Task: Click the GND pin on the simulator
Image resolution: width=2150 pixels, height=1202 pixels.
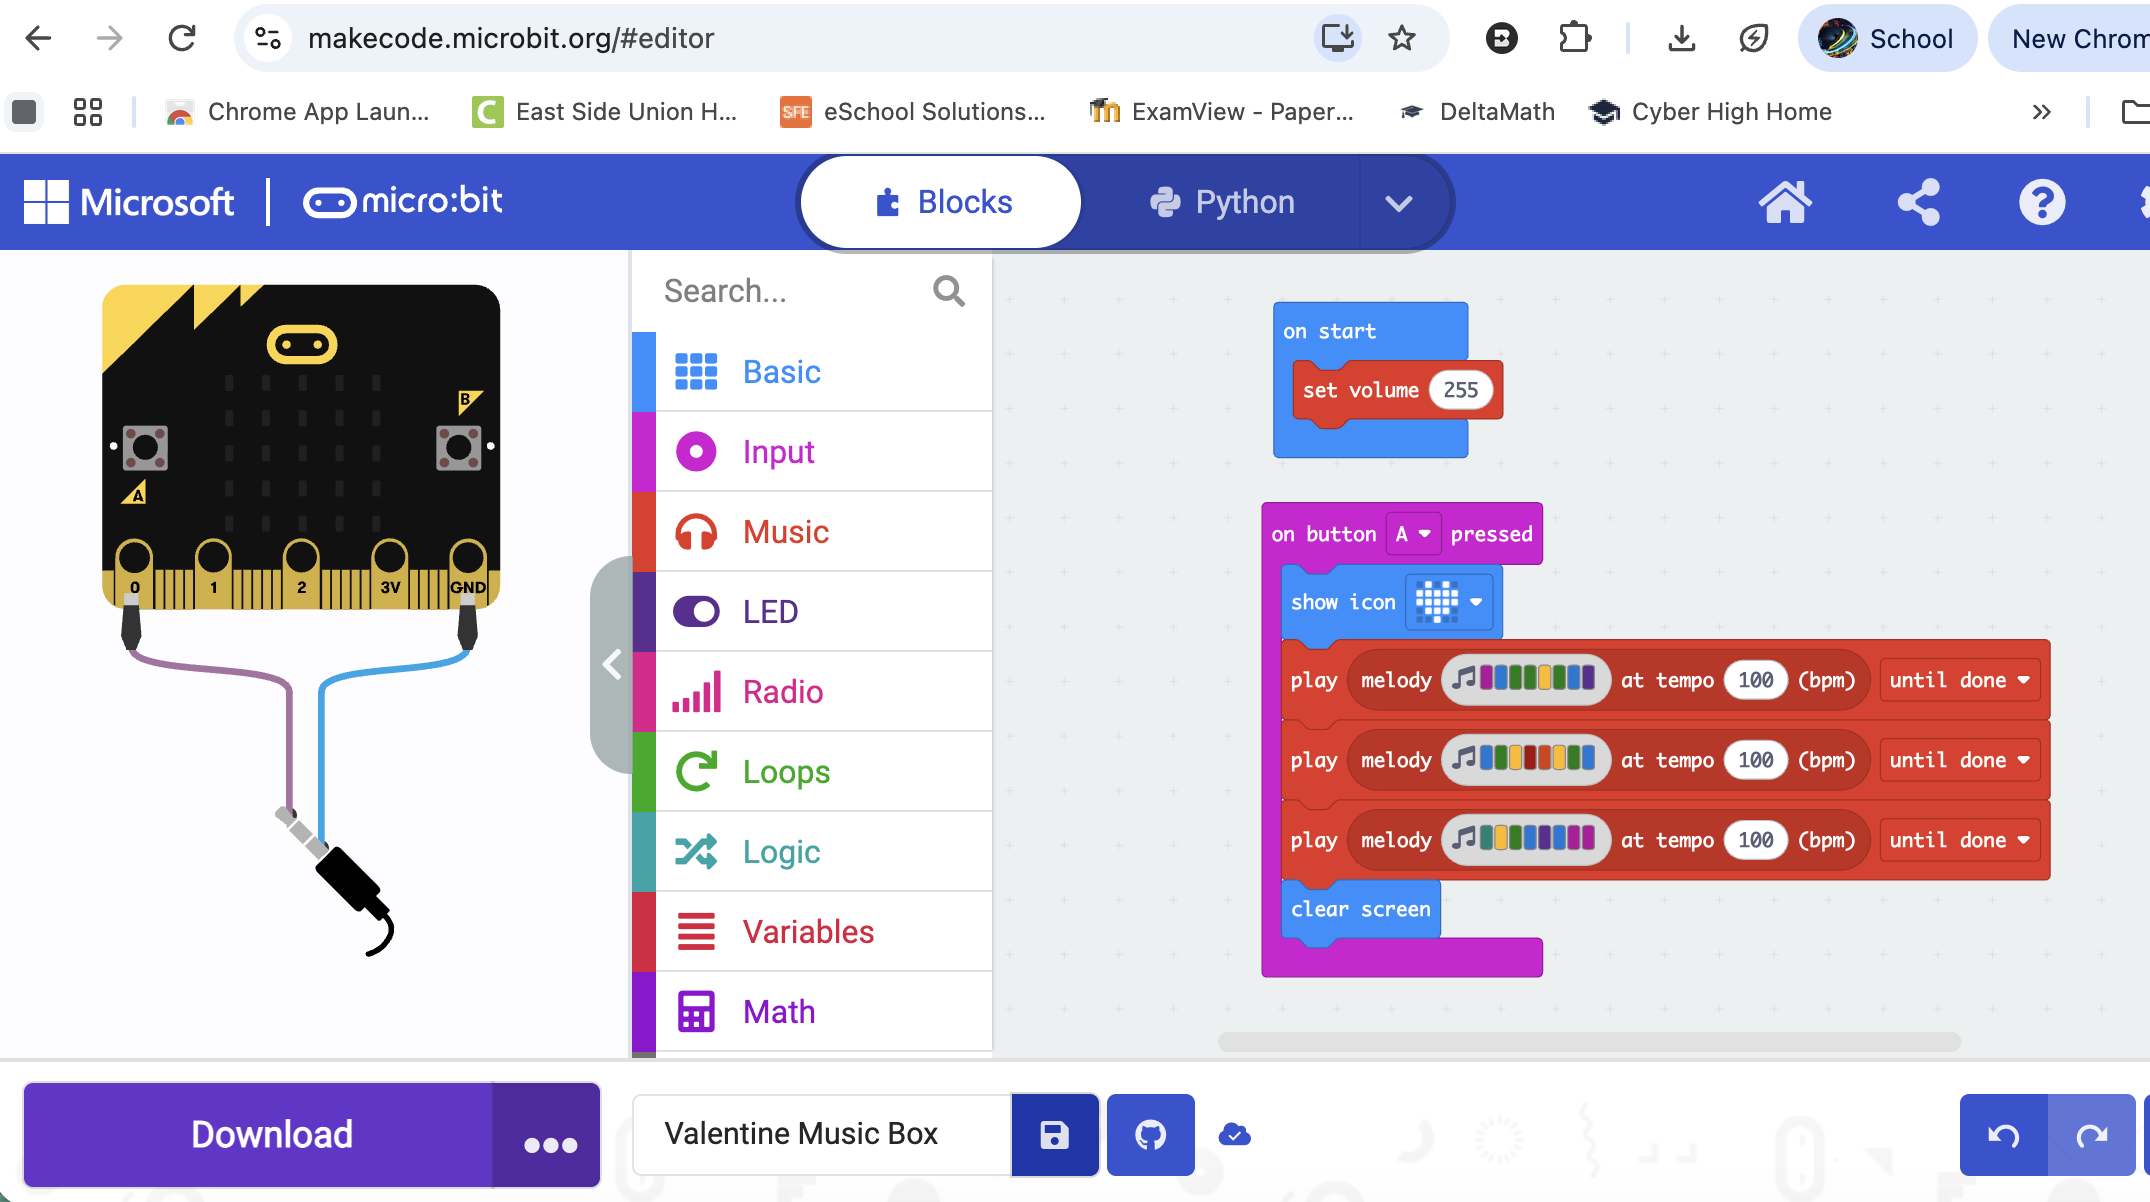Action: [x=467, y=573]
